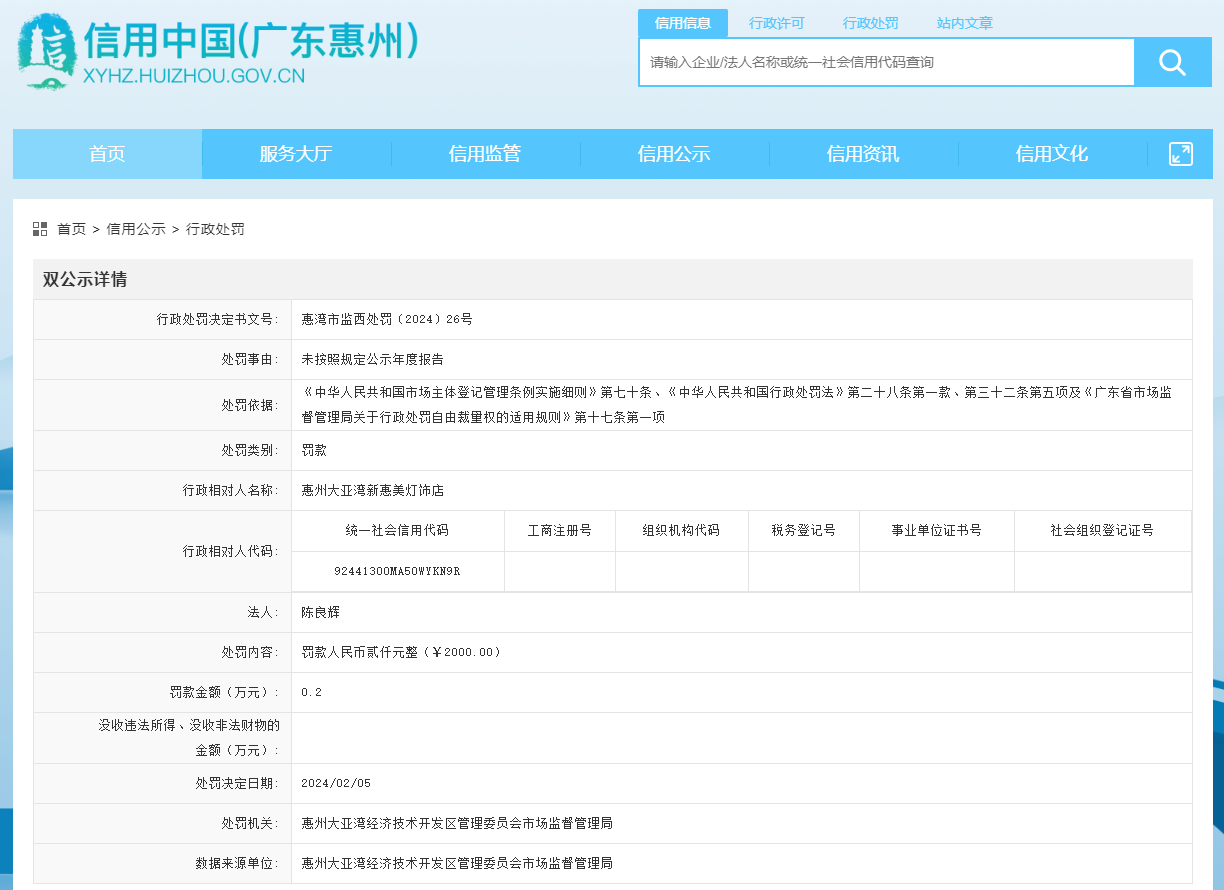
Task: Click the 行政处罚 breadcrumb link
Action: (215, 229)
